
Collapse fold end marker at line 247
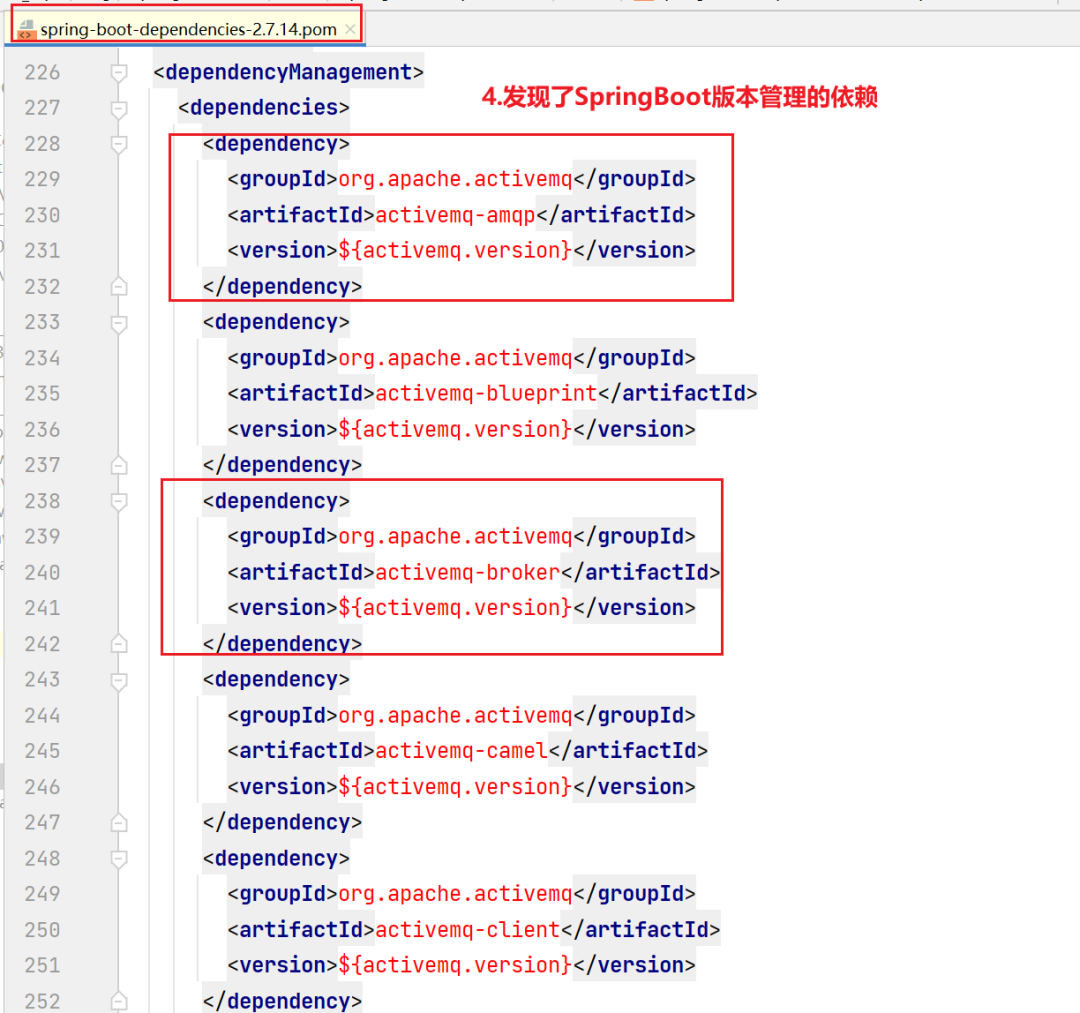click(119, 822)
